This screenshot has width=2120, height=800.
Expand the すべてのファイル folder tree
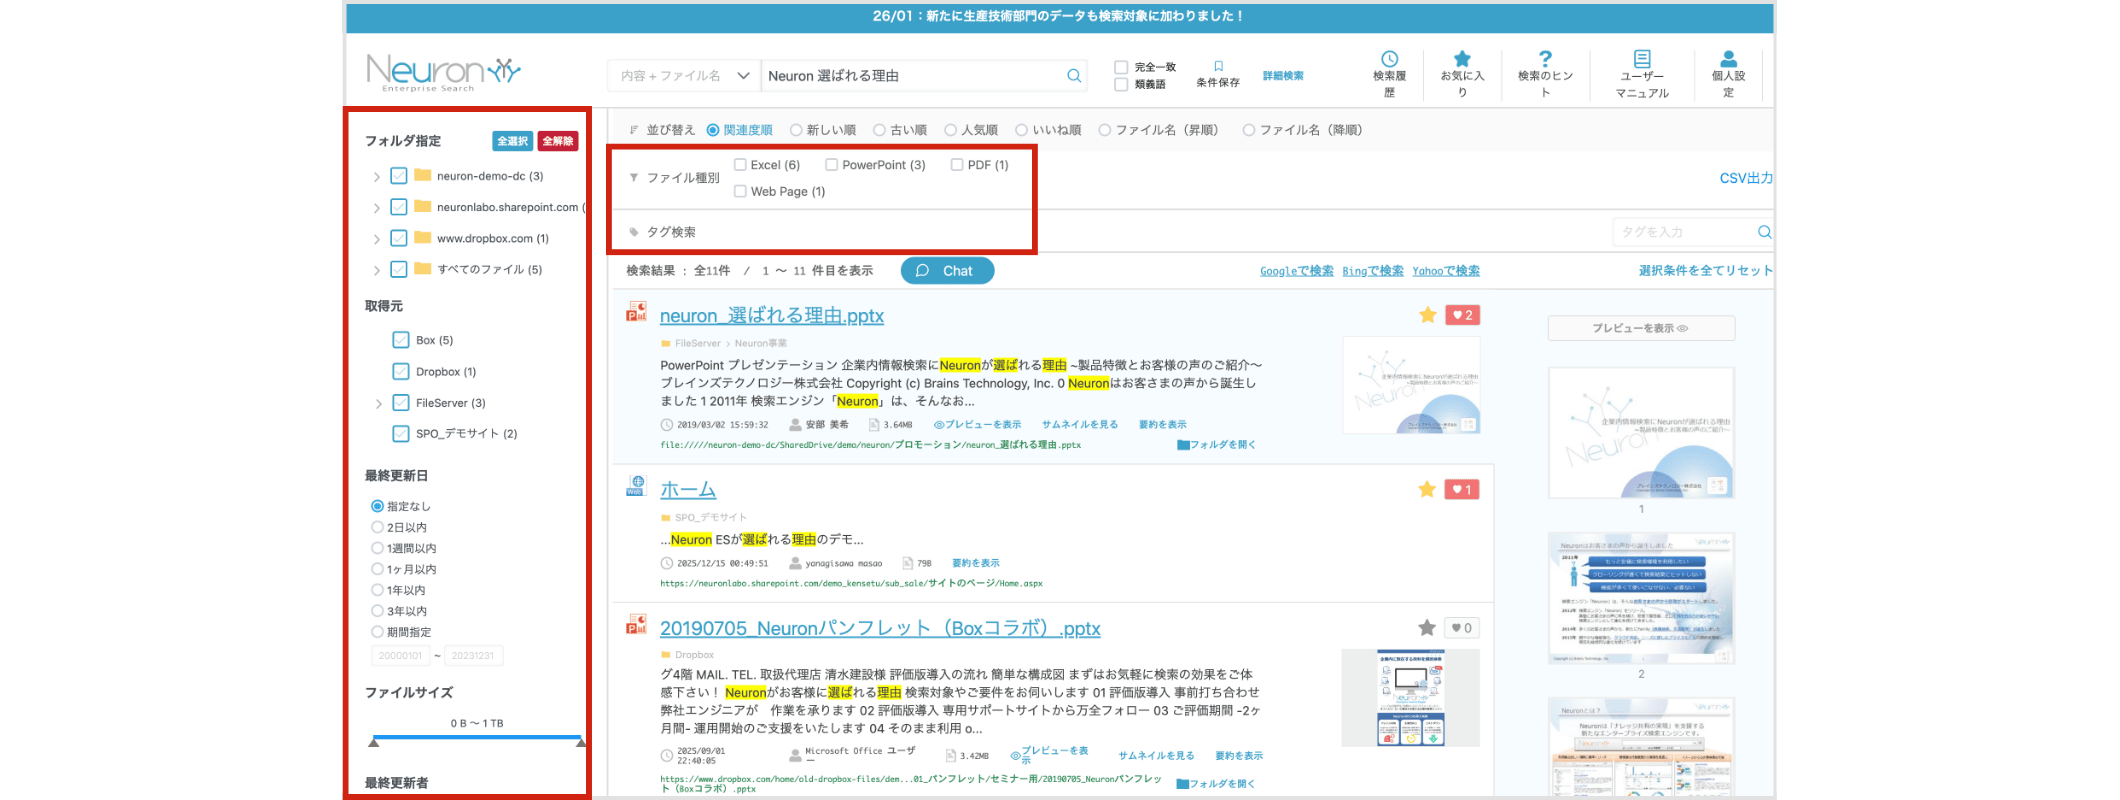(376, 270)
